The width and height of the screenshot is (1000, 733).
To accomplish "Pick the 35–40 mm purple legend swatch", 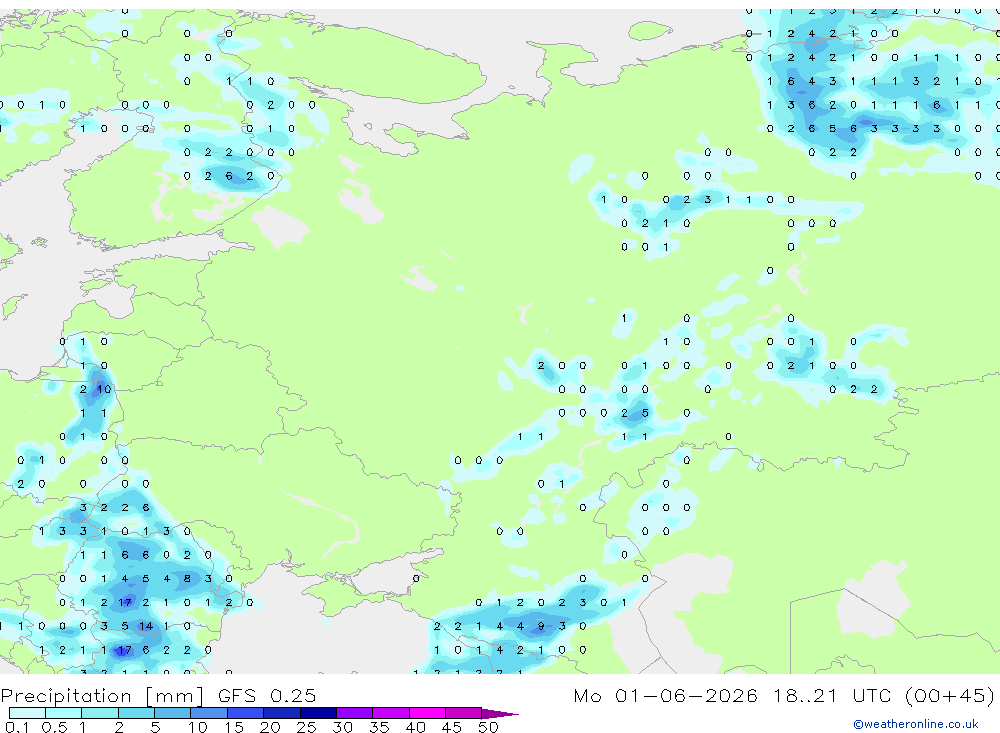I will pos(391,713).
